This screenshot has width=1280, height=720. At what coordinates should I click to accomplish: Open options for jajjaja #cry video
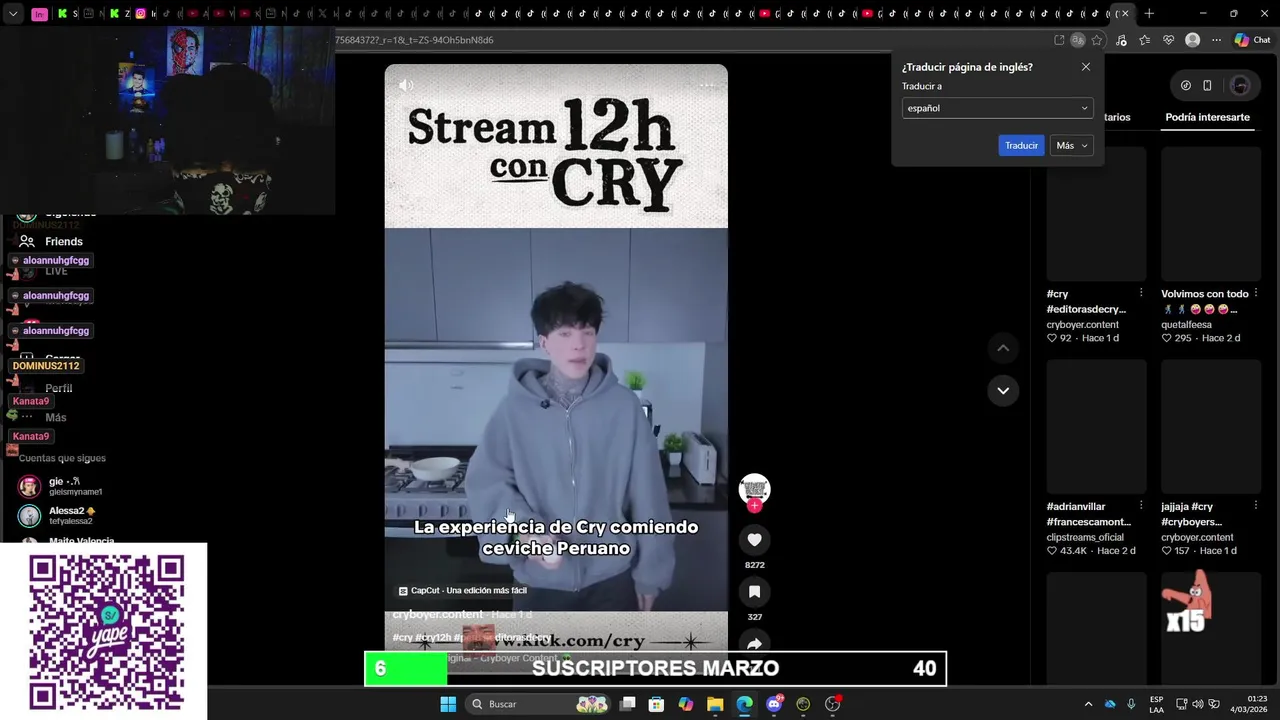pos(1256,506)
